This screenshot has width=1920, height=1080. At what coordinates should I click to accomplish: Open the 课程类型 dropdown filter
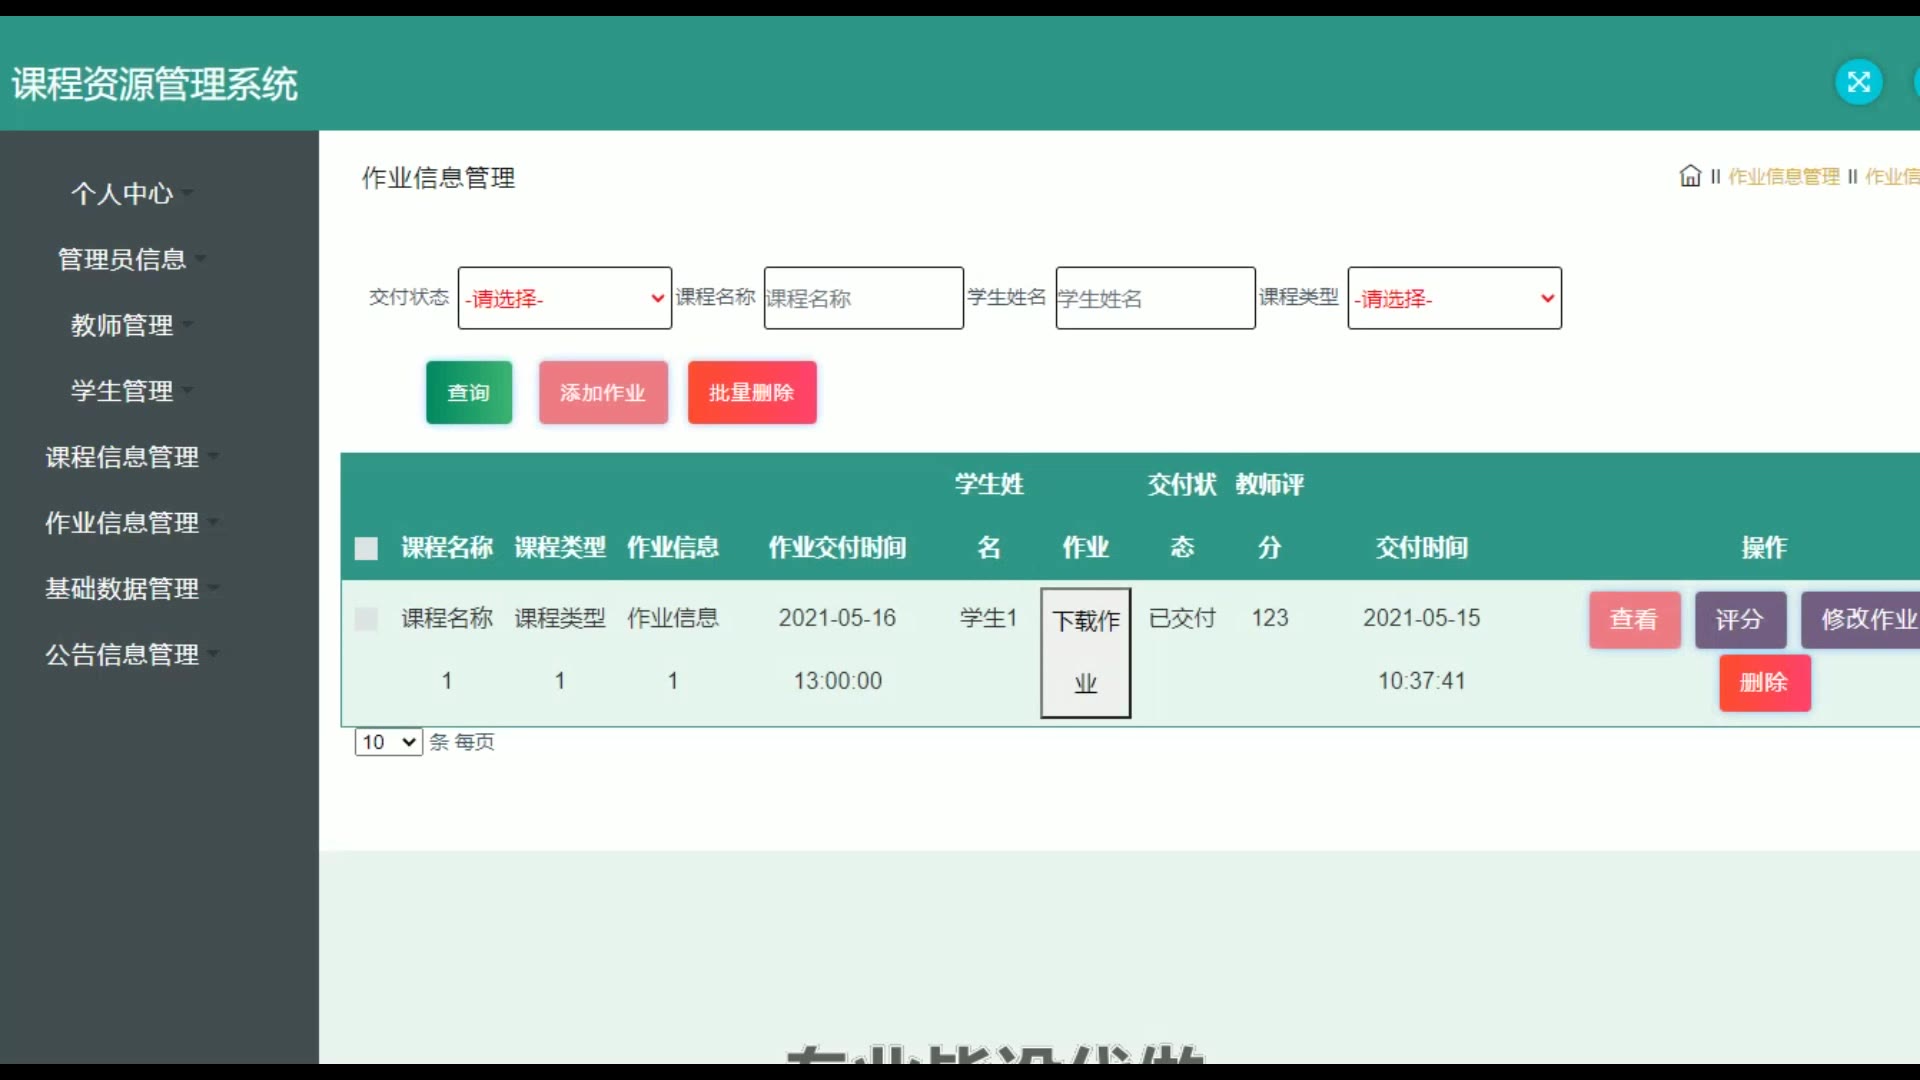(1453, 298)
